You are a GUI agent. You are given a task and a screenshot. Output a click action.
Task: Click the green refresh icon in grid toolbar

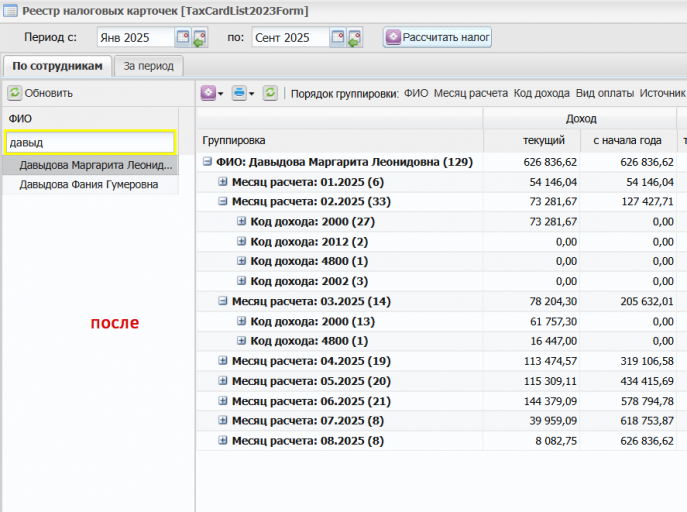(x=270, y=93)
